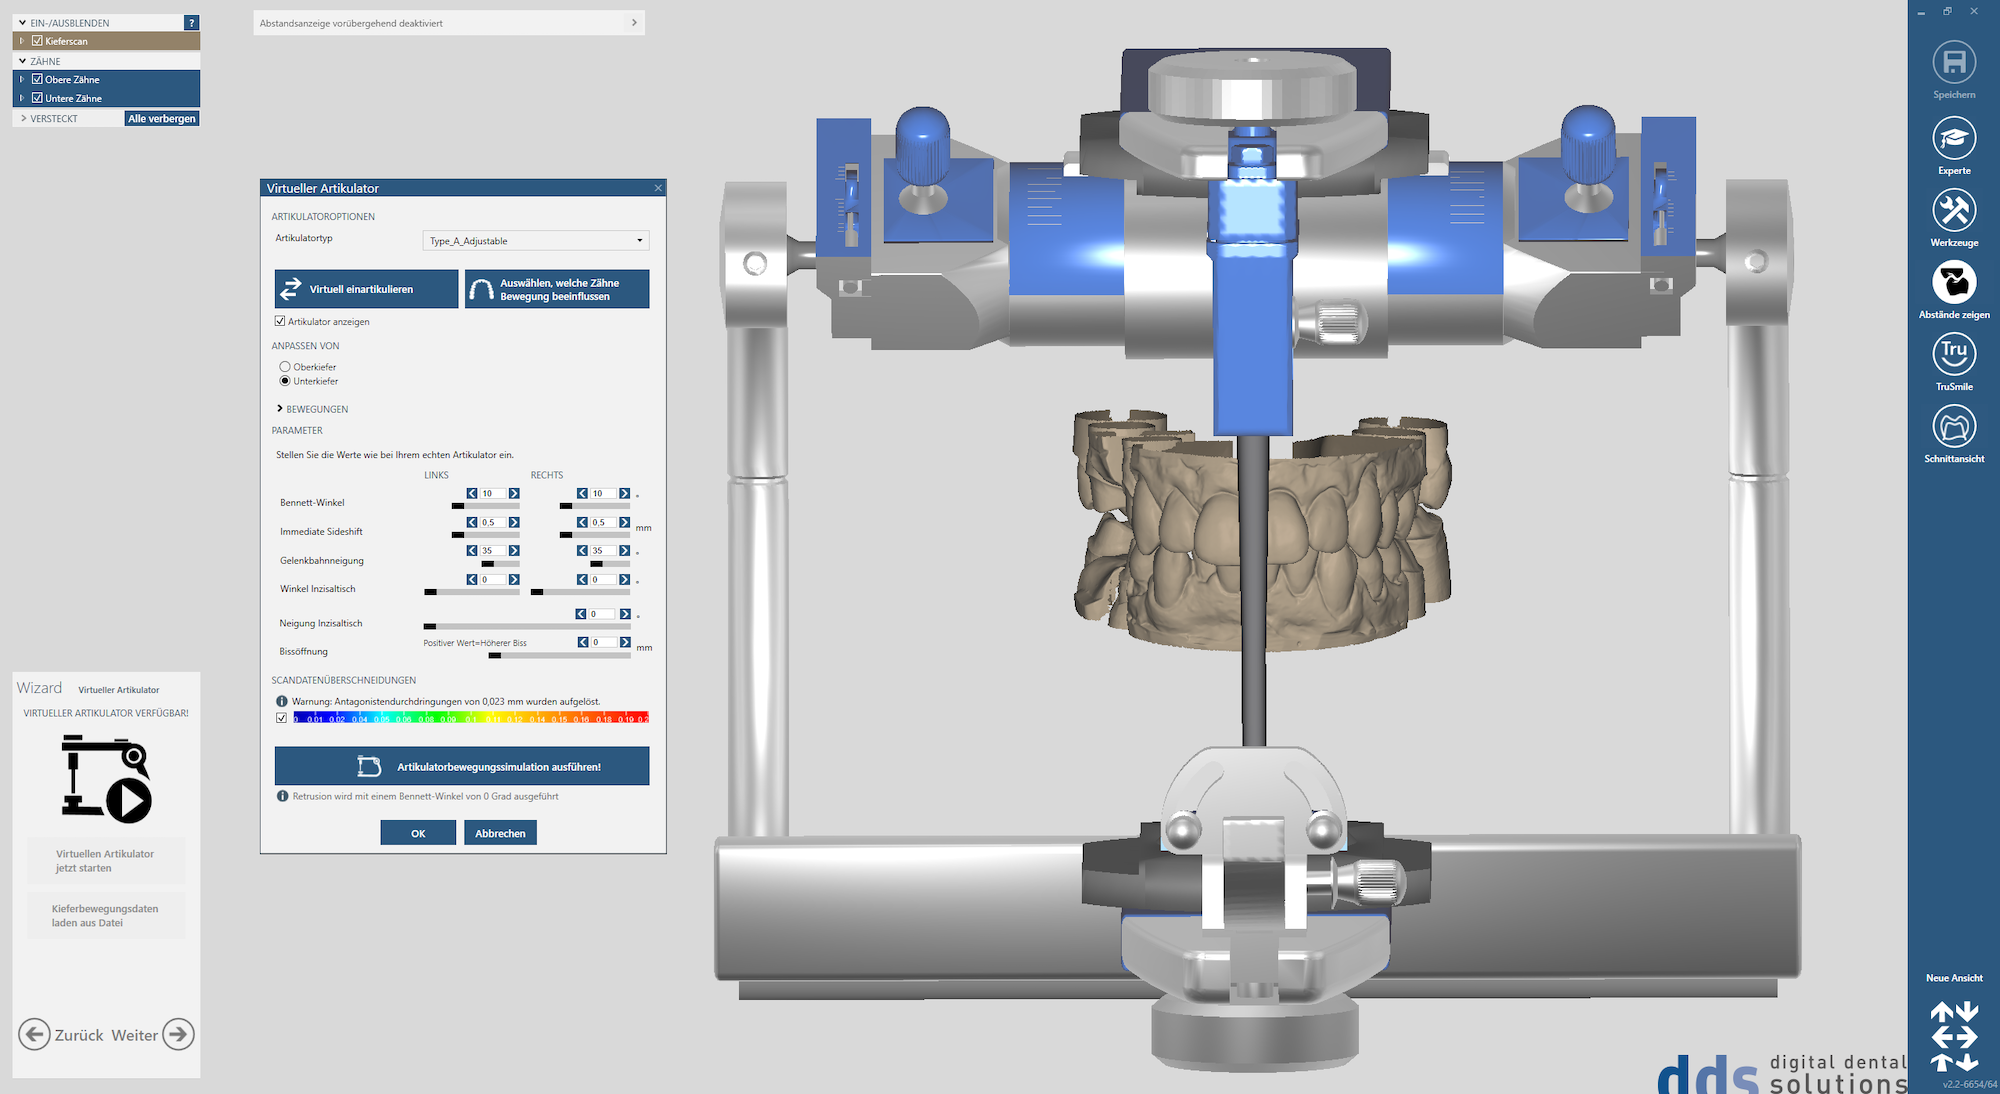Click the help question mark icon
This screenshot has width=2000, height=1094.
190,22
